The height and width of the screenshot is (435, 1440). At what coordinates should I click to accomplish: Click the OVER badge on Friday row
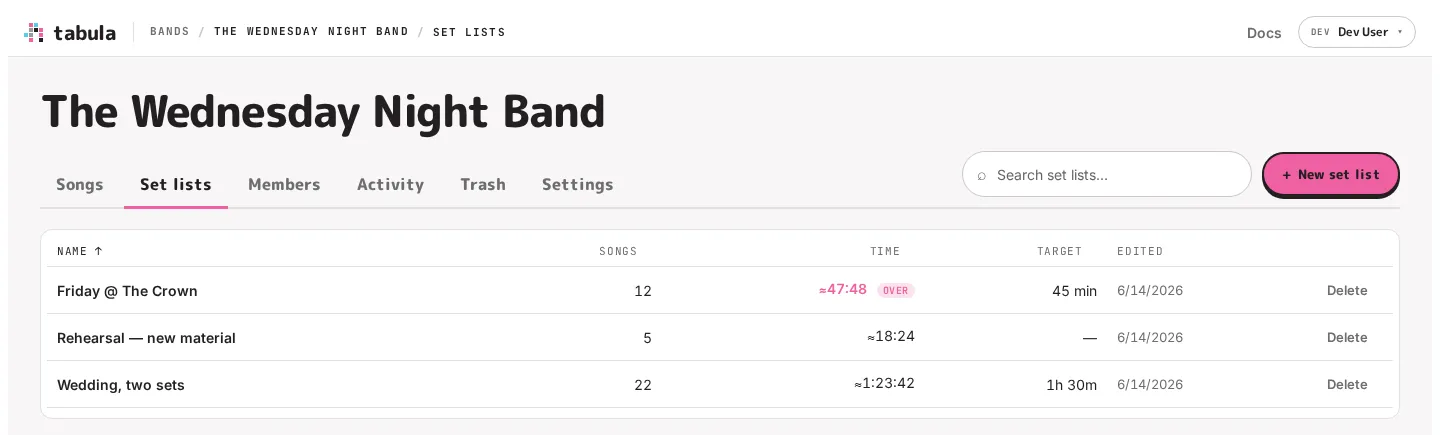(x=896, y=291)
